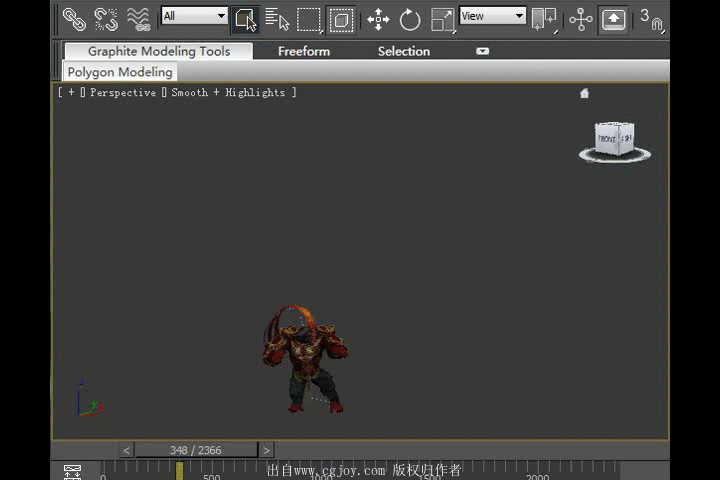Click the Polygon Modeling panel button
This screenshot has height=480, width=720.
click(x=120, y=72)
